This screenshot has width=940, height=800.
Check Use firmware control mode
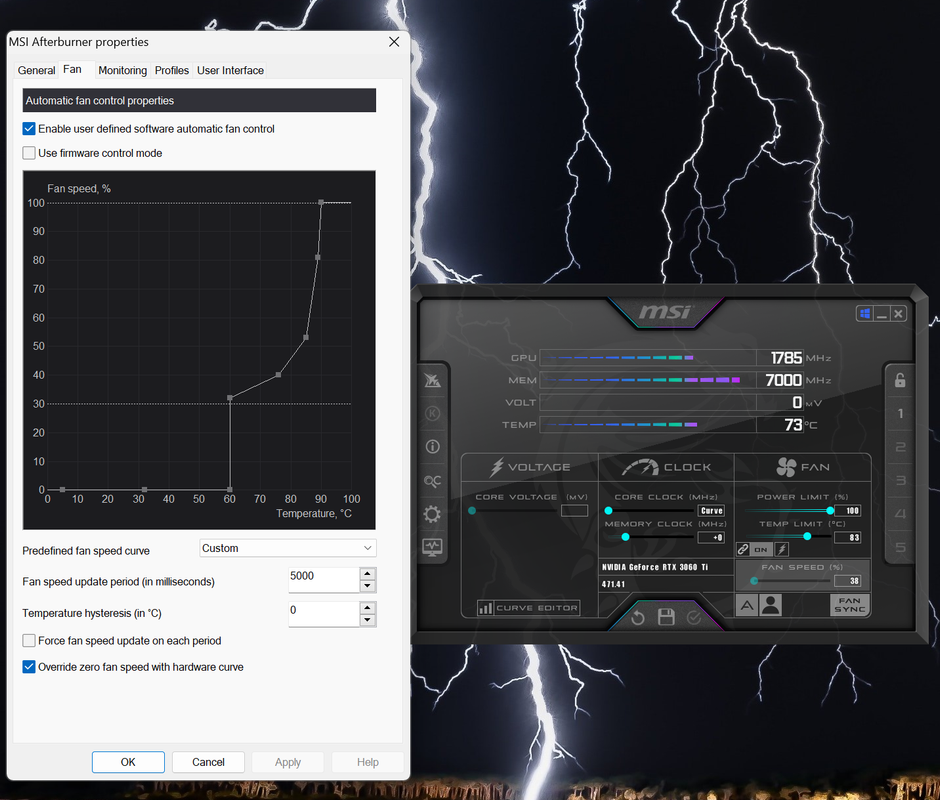pos(29,153)
